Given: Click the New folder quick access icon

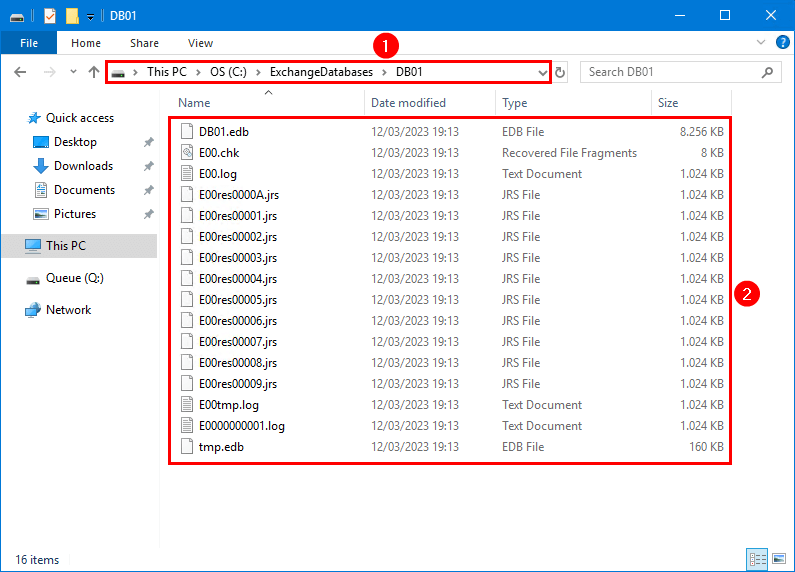Looking at the screenshot, I should [x=72, y=16].
